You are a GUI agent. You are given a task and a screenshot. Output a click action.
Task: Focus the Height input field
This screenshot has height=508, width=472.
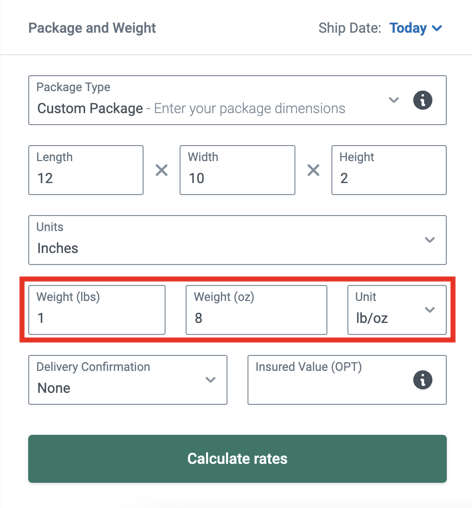coord(389,170)
